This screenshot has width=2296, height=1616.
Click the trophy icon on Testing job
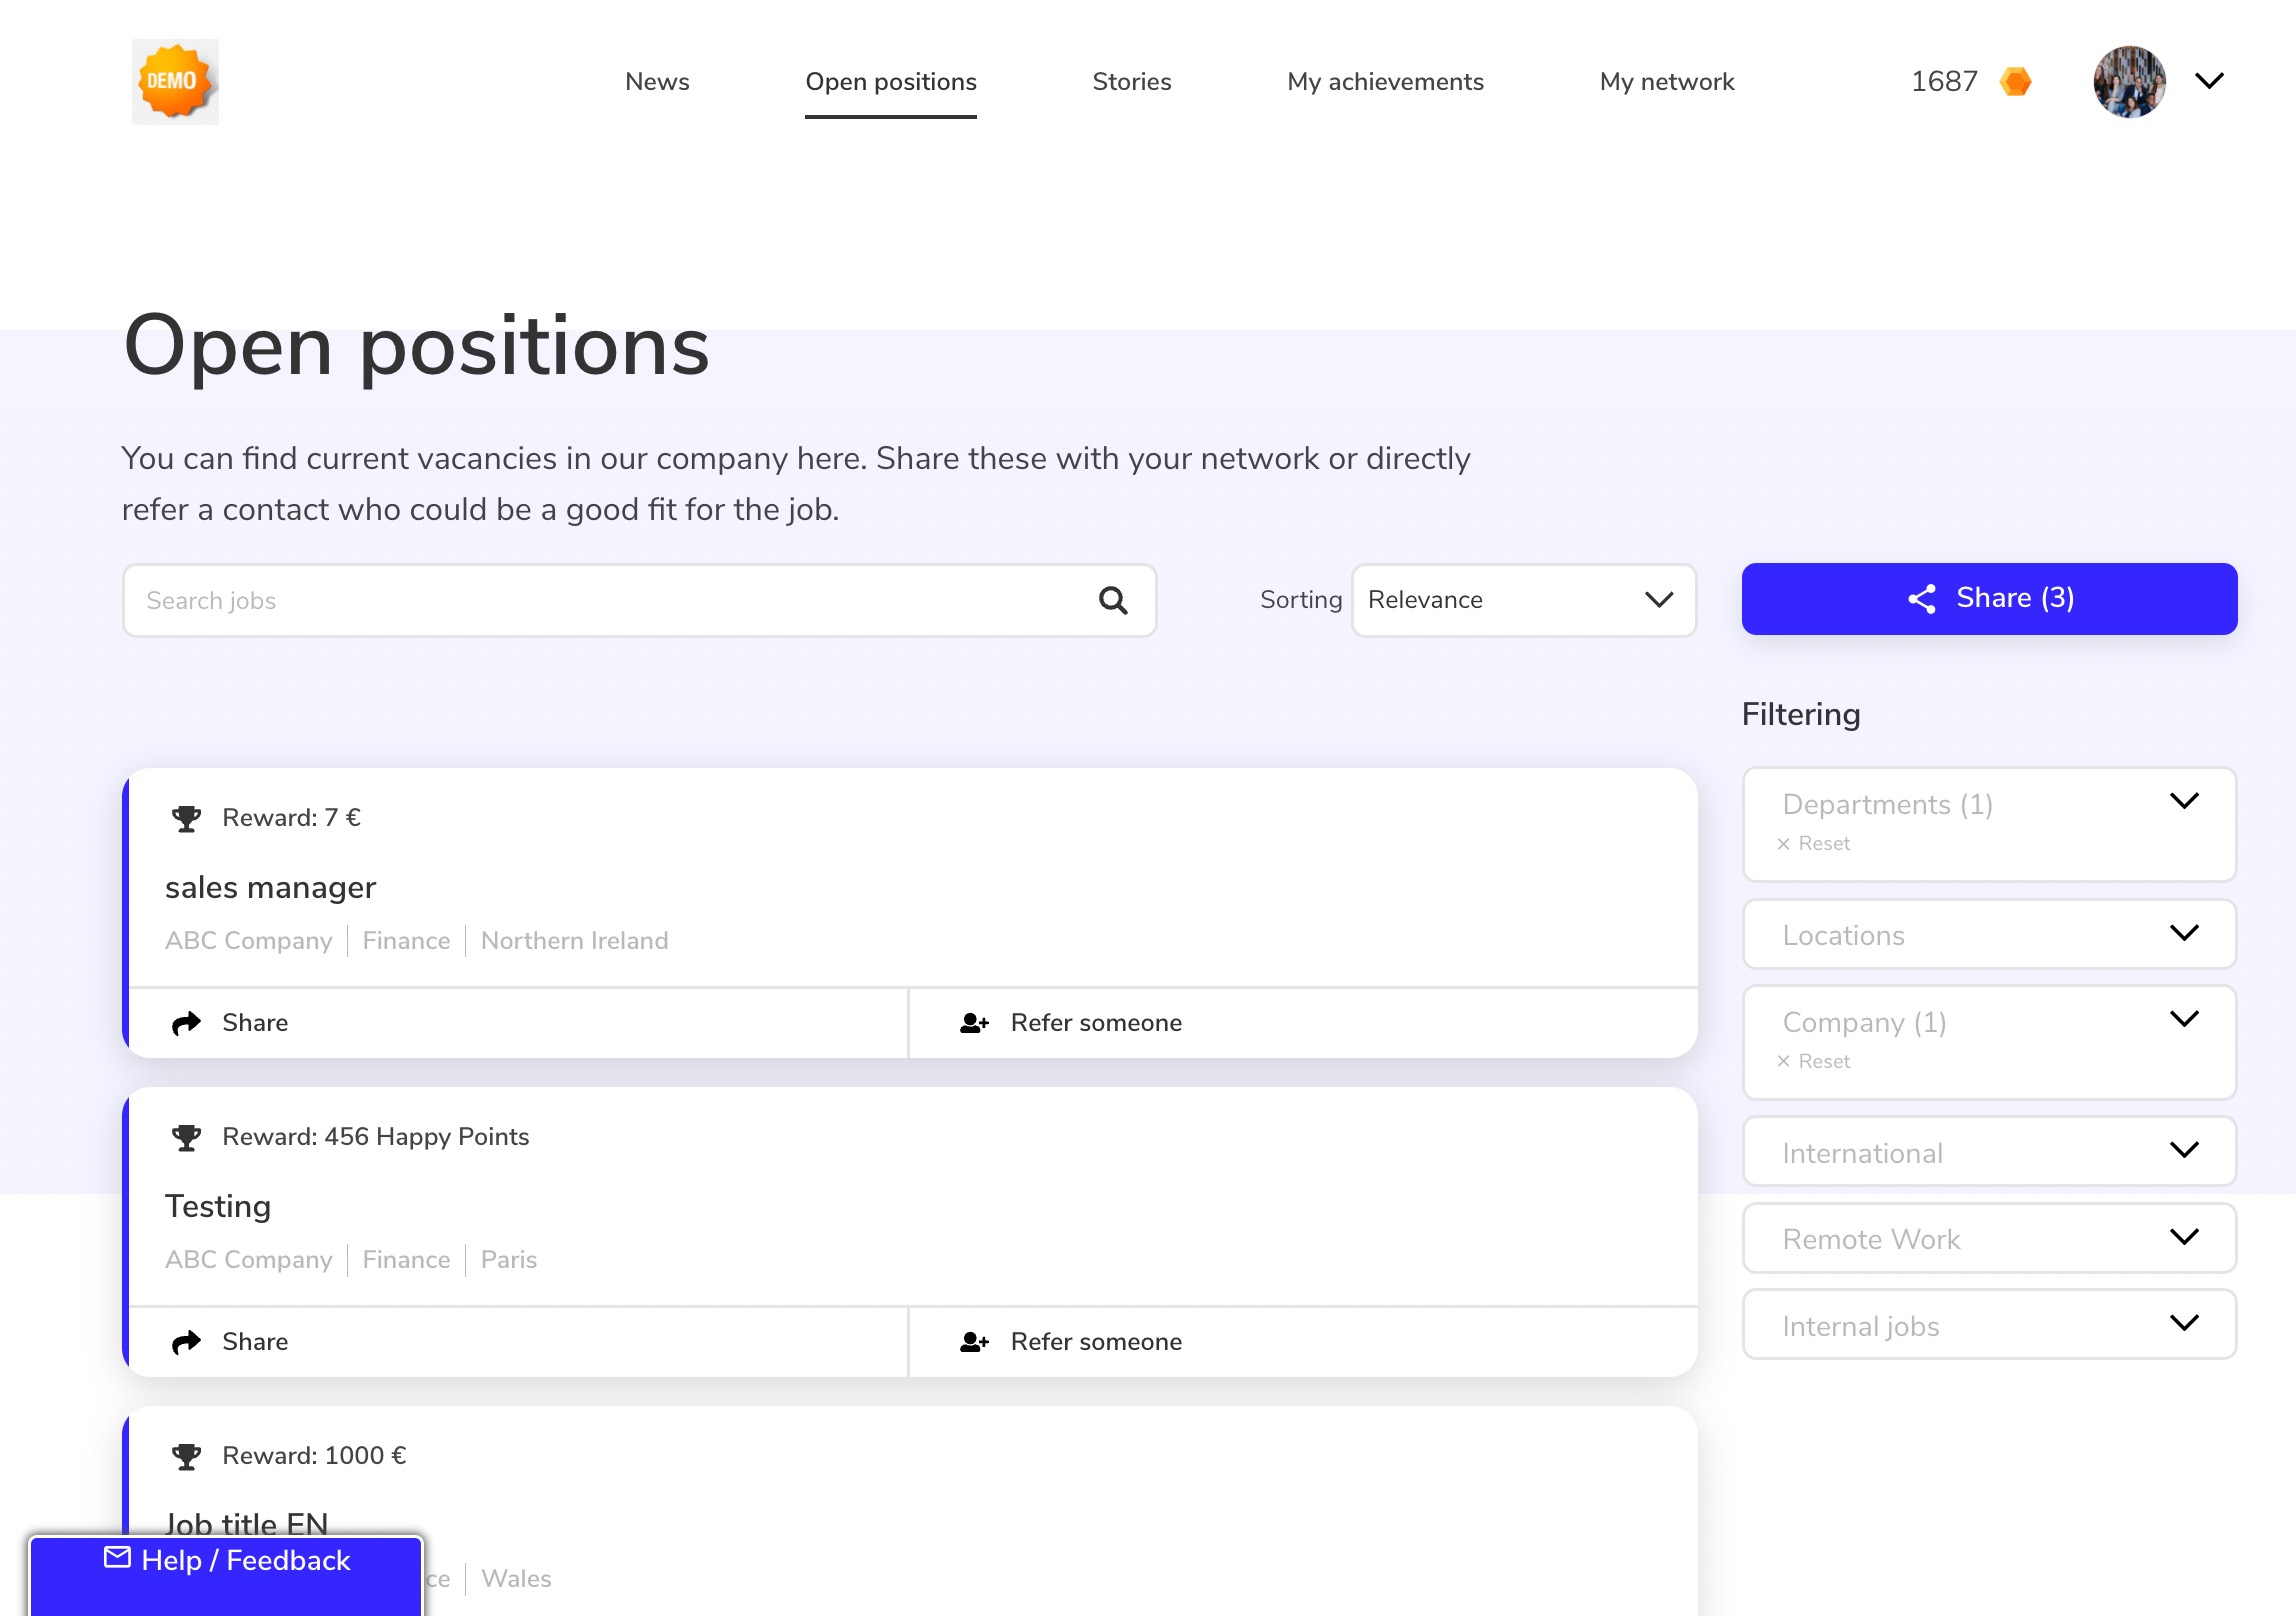186,1138
